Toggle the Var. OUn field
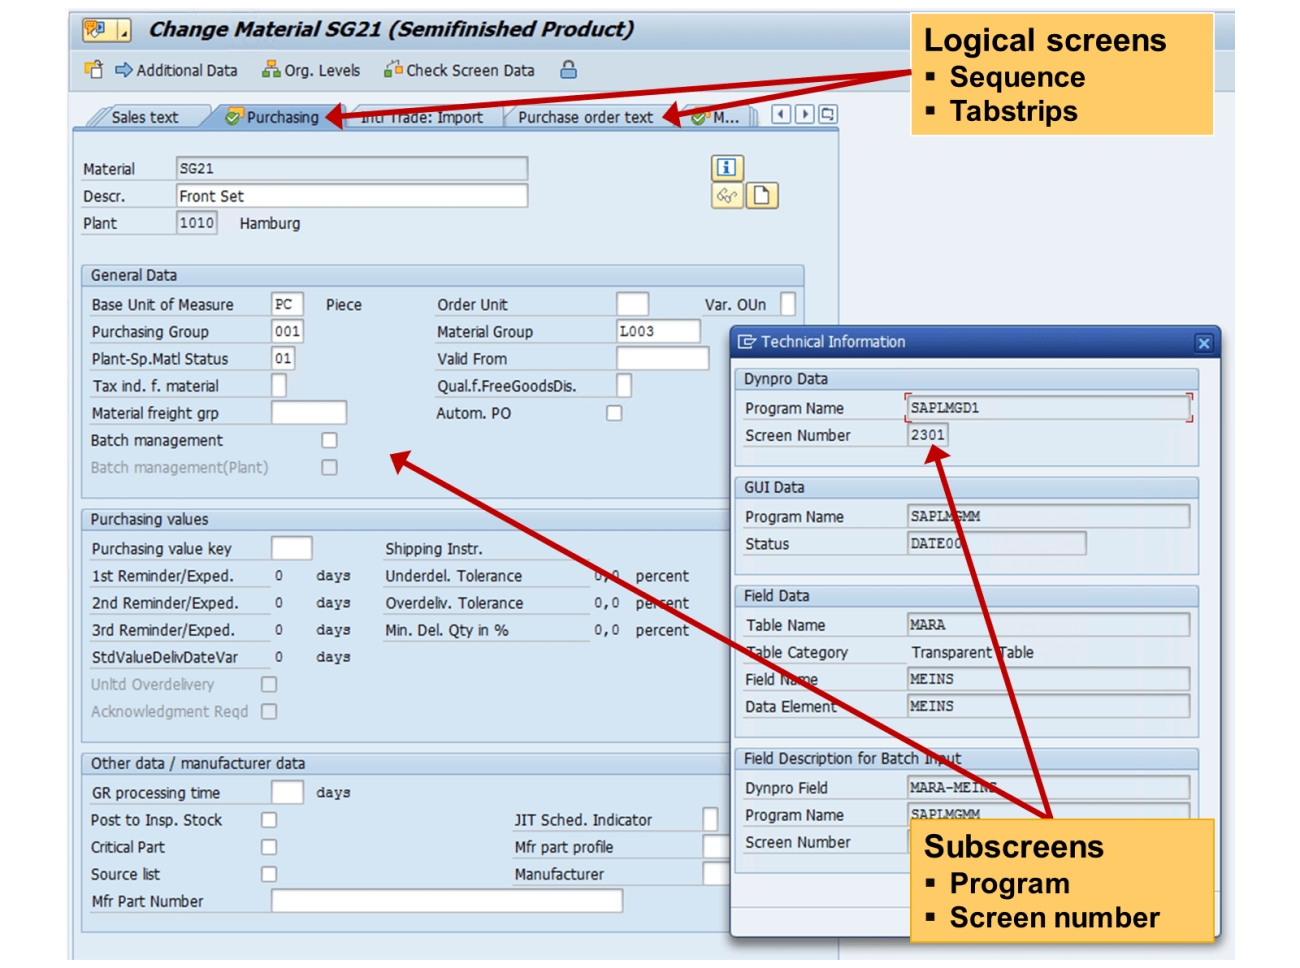Image resolution: width=1300 pixels, height=968 pixels. [788, 304]
